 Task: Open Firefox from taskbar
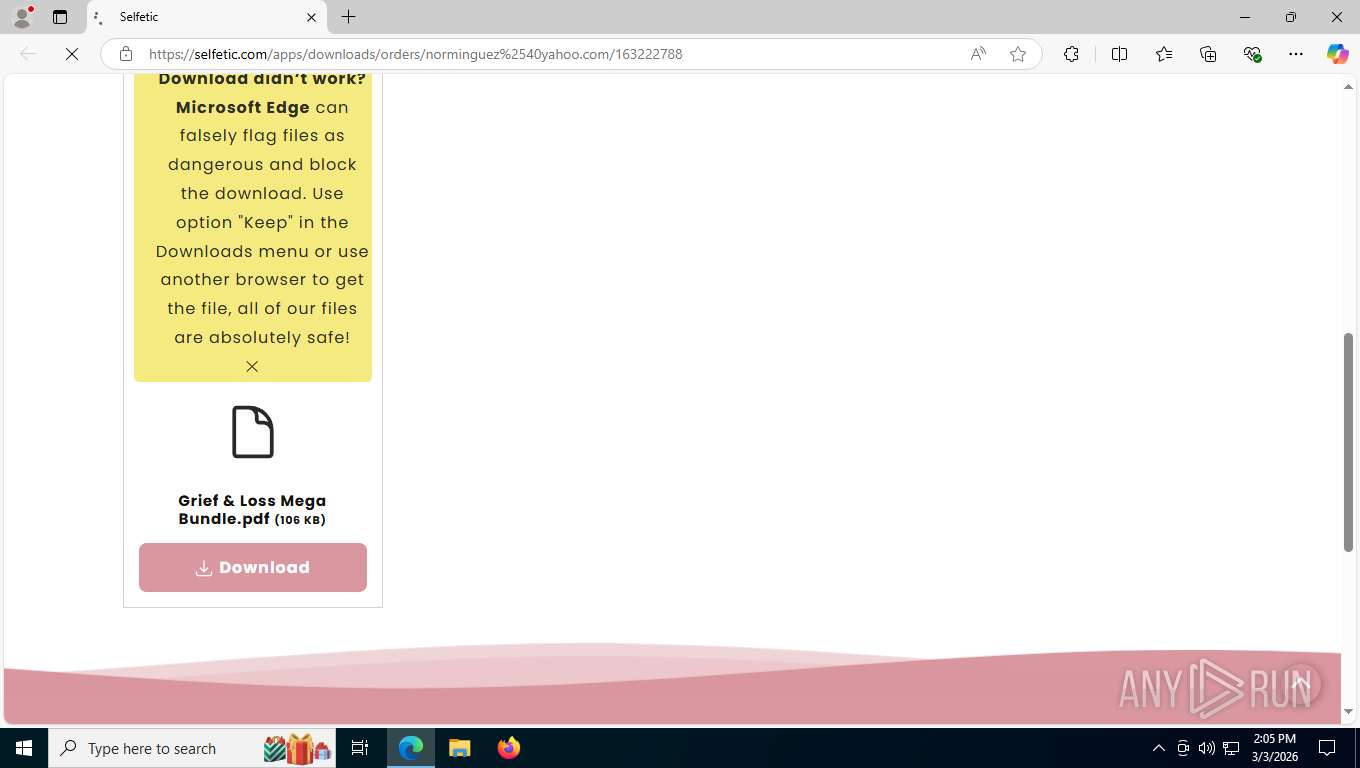click(509, 748)
